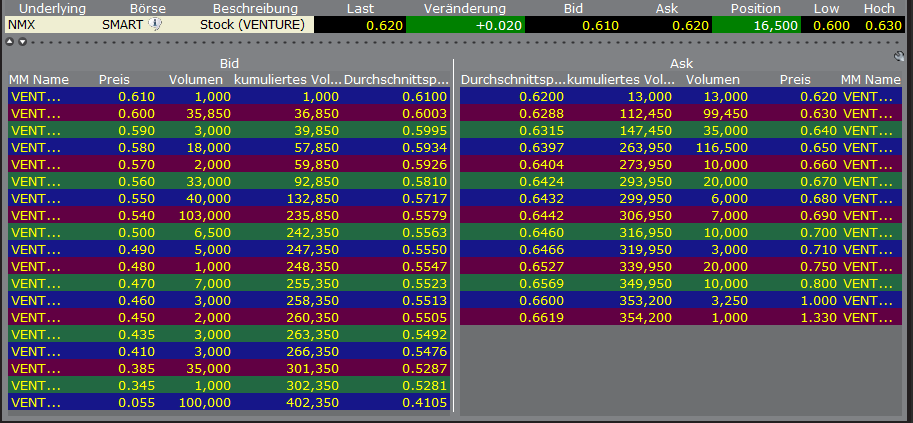Image resolution: width=913 pixels, height=423 pixels.
Task: Click bid volume 7,000 at 0.470
Action: point(214,284)
